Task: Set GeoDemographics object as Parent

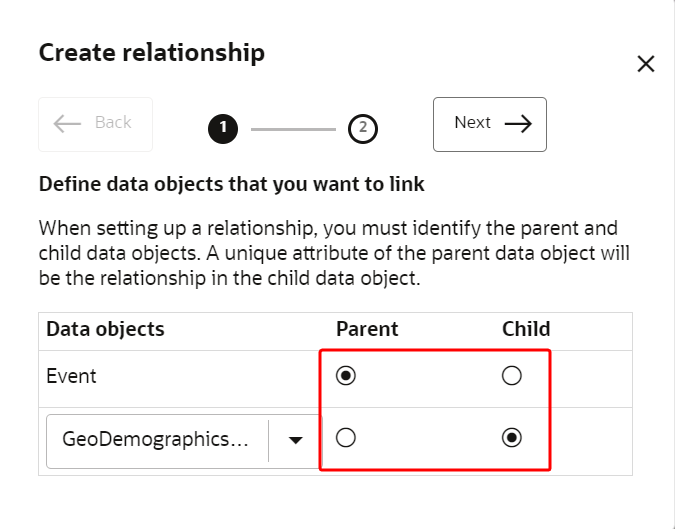Action: point(347,438)
